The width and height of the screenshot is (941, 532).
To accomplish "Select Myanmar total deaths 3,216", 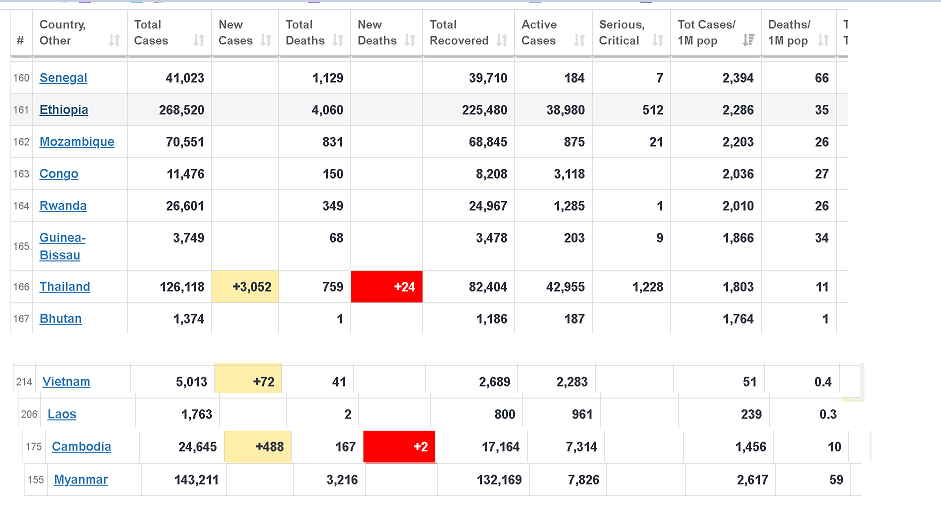I will pyautogui.click(x=342, y=480).
